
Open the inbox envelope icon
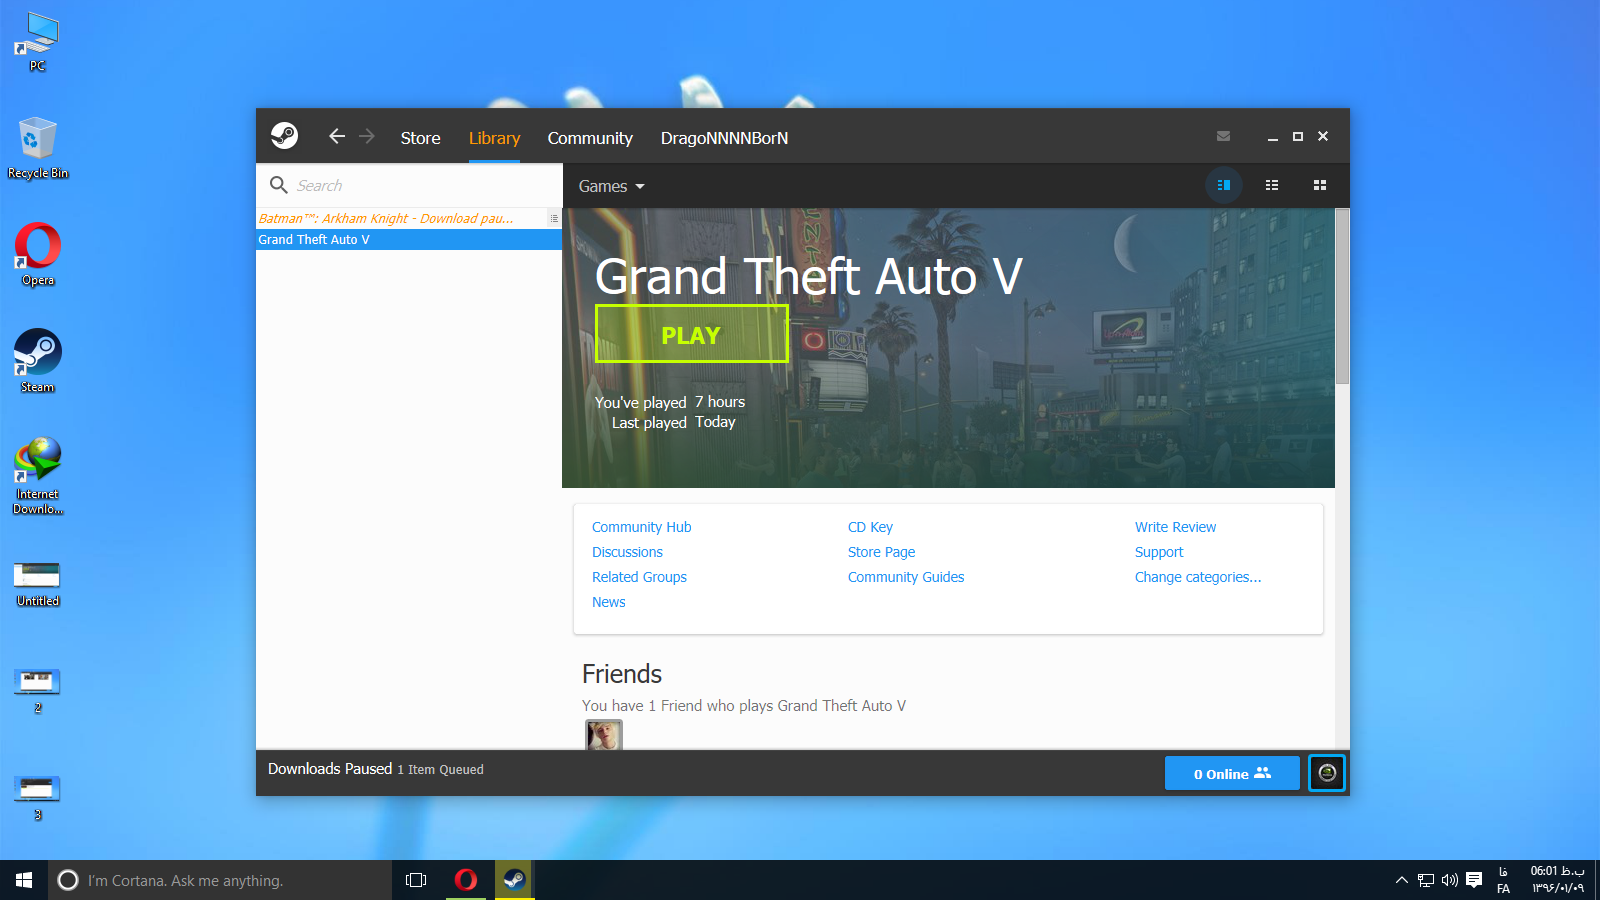coord(1223,136)
